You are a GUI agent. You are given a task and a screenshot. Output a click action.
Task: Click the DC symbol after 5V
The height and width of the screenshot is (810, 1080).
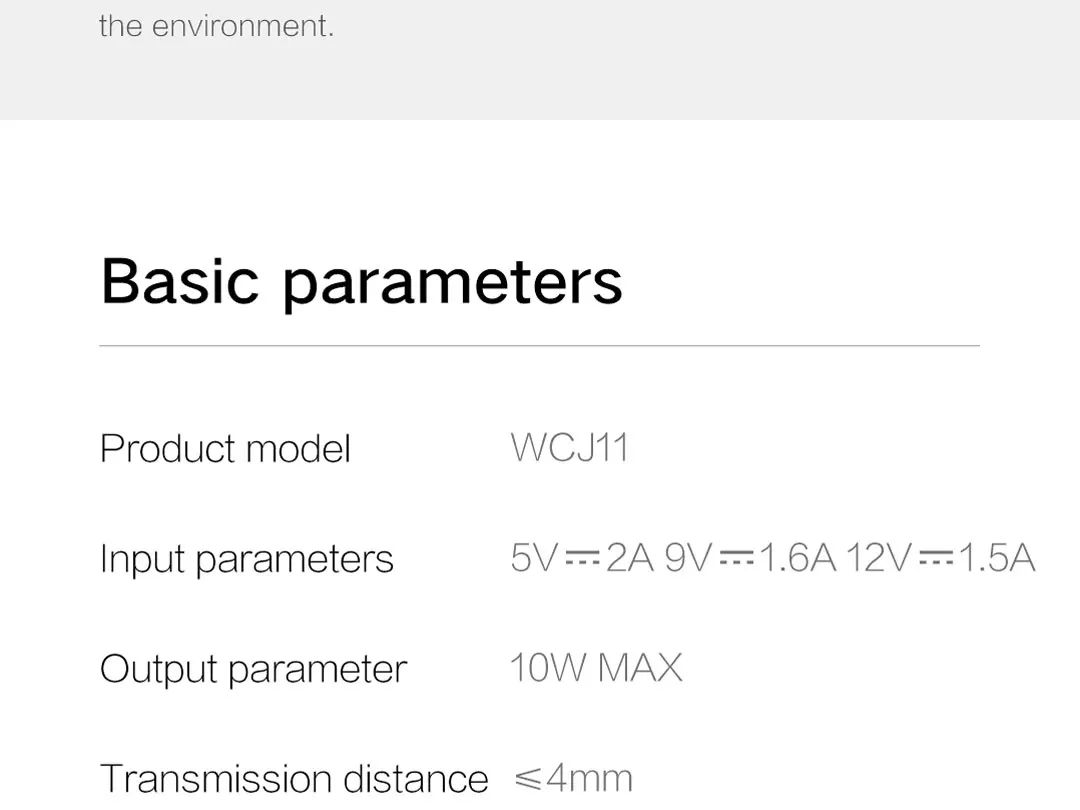pyautogui.click(x=581, y=559)
